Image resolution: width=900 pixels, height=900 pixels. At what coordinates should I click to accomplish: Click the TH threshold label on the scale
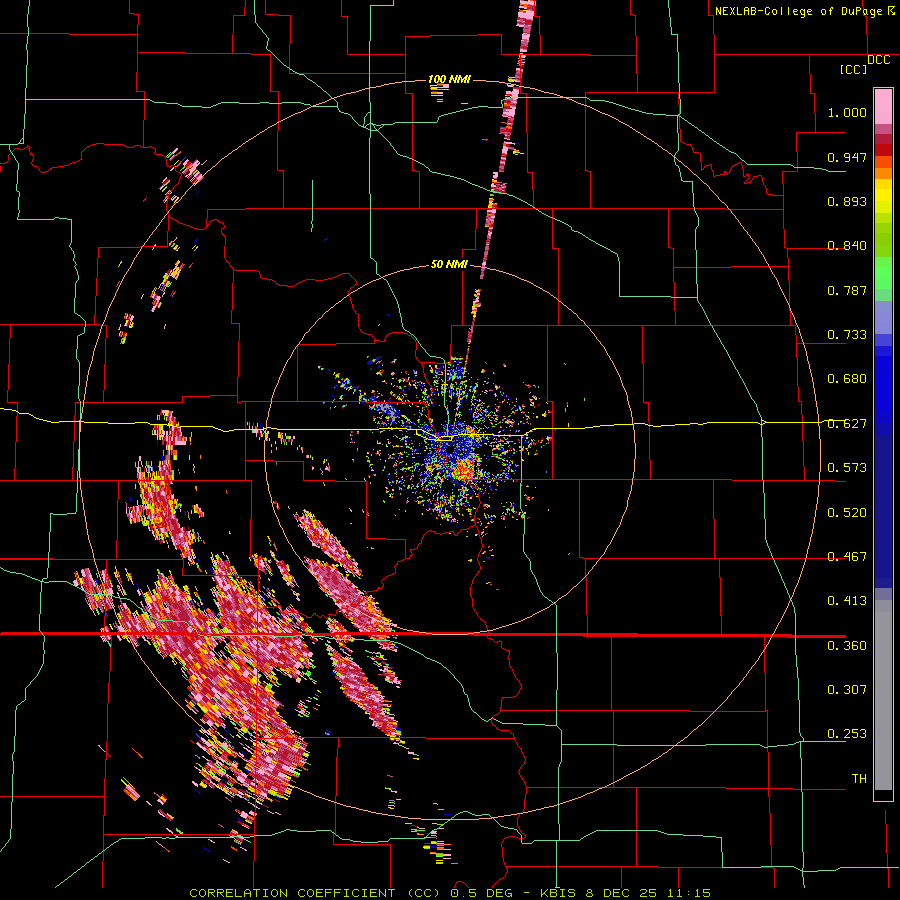coord(859,779)
